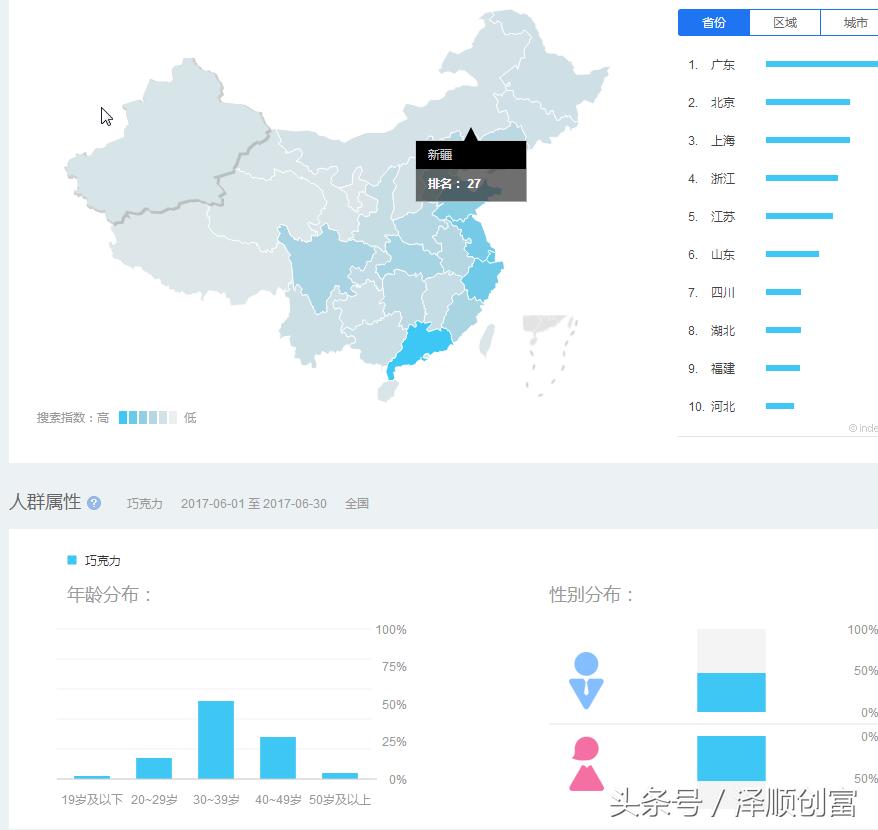Click the © index watermark icon
Screen dimensions: 878x830
click(x=855, y=428)
